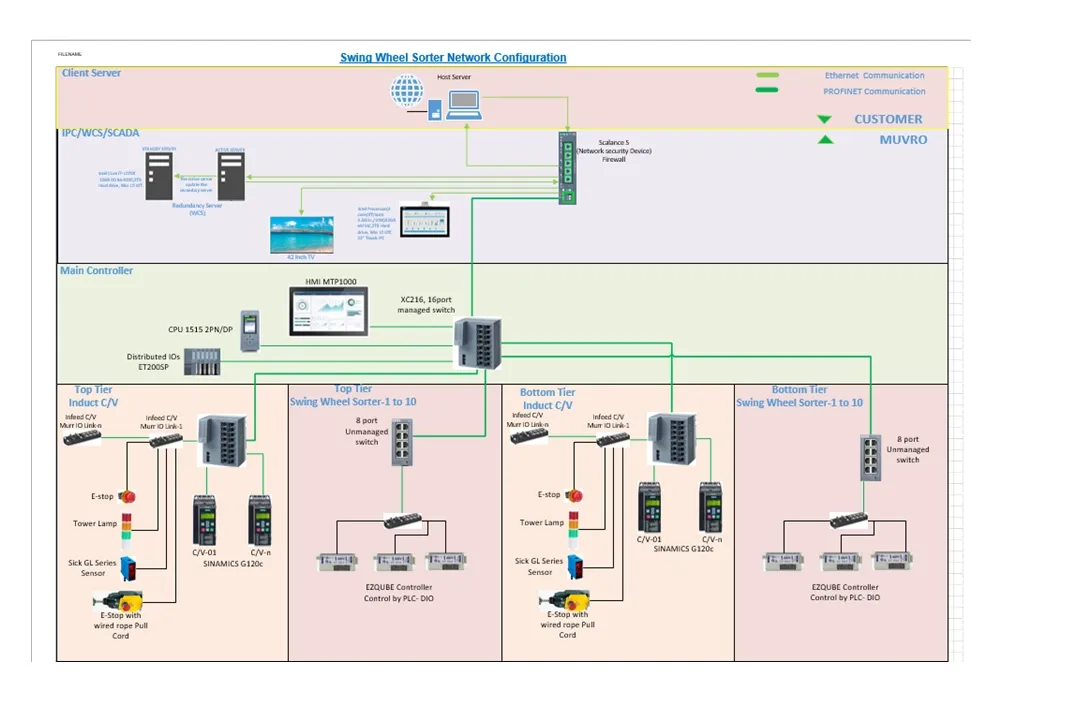Image resolution: width=1080 pixels, height=703 pixels.
Task: Select middle EZQUBE controller in Bottom Tier sorter
Action: [841, 562]
